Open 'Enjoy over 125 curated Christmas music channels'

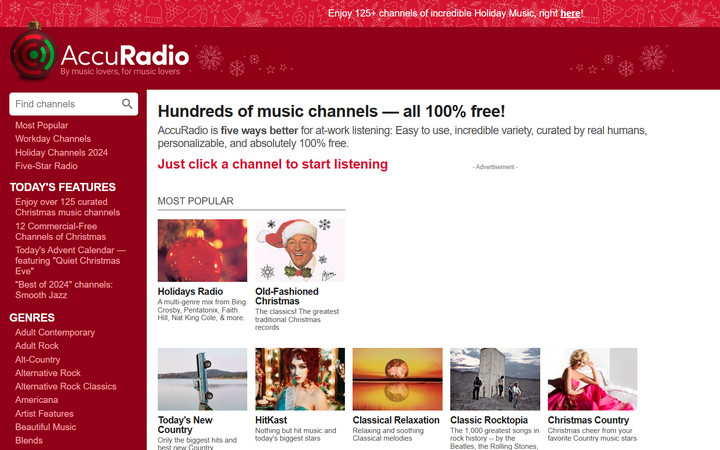[x=68, y=207]
